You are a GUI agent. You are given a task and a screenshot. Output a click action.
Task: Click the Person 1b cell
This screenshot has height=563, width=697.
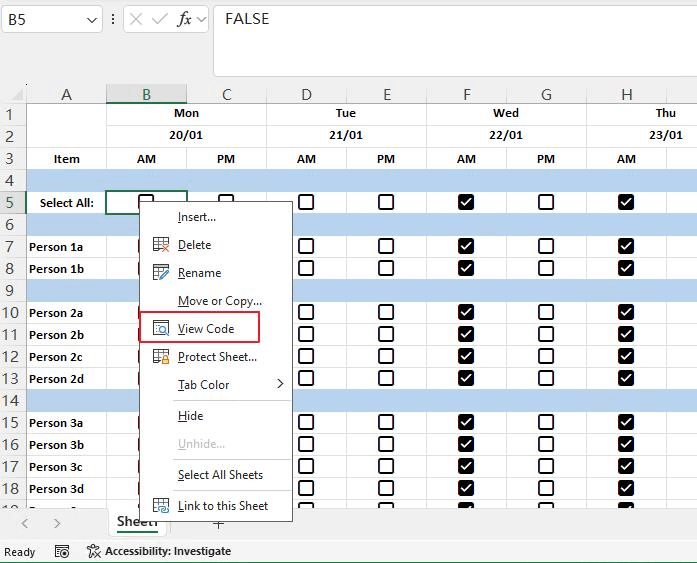66,269
